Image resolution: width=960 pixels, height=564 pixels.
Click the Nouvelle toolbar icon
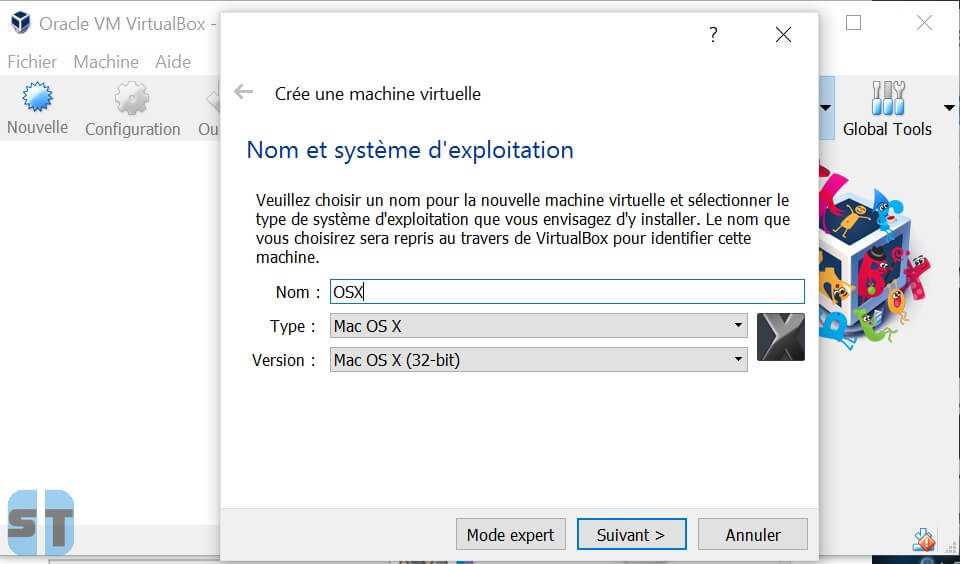37,97
